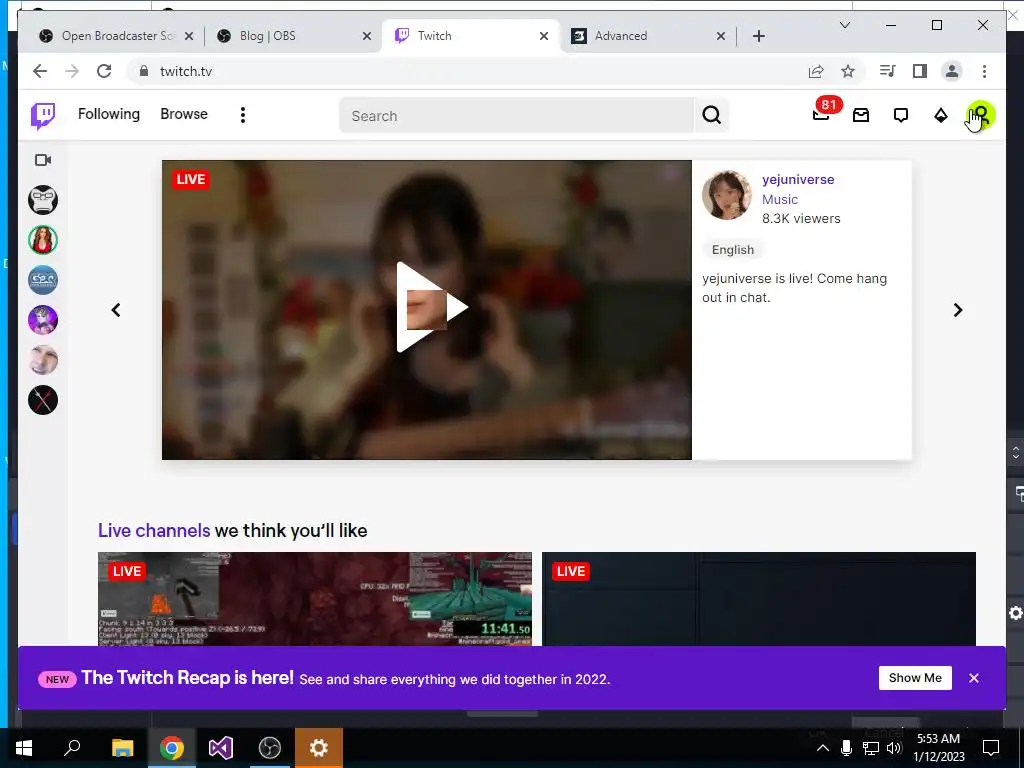Open notifications inbox with 81 badge
Image resolution: width=1024 pixels, height=768 pixels.
[x=822, y=114]
